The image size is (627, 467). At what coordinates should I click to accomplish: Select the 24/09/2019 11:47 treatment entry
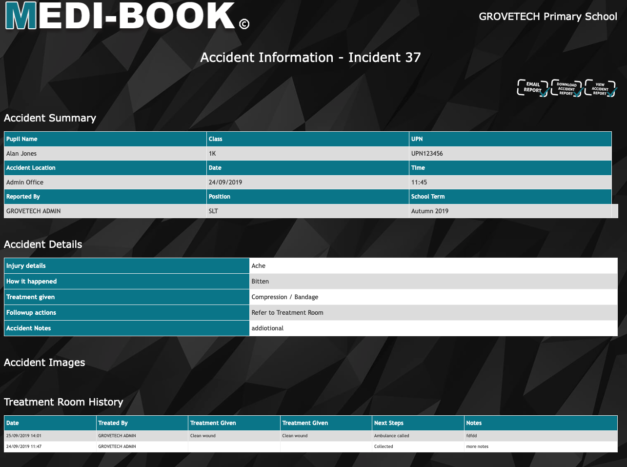(26, 446)
